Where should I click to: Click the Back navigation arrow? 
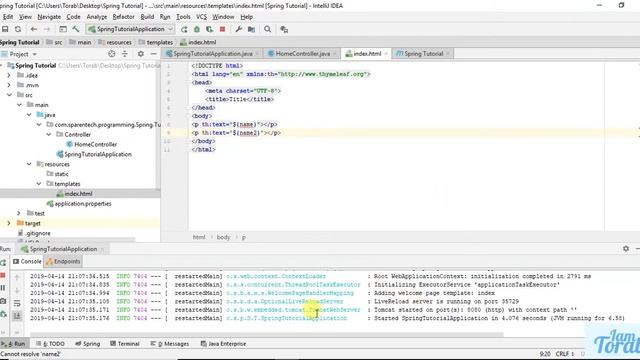click(x=34, y=29)
